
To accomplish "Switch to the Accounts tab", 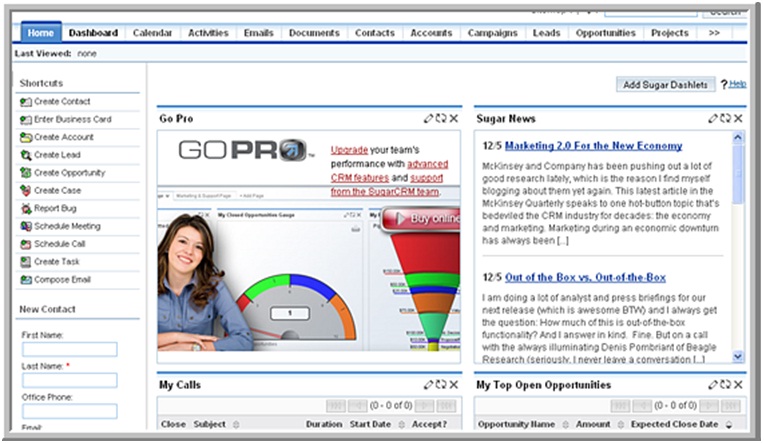I will pos(431,33).
